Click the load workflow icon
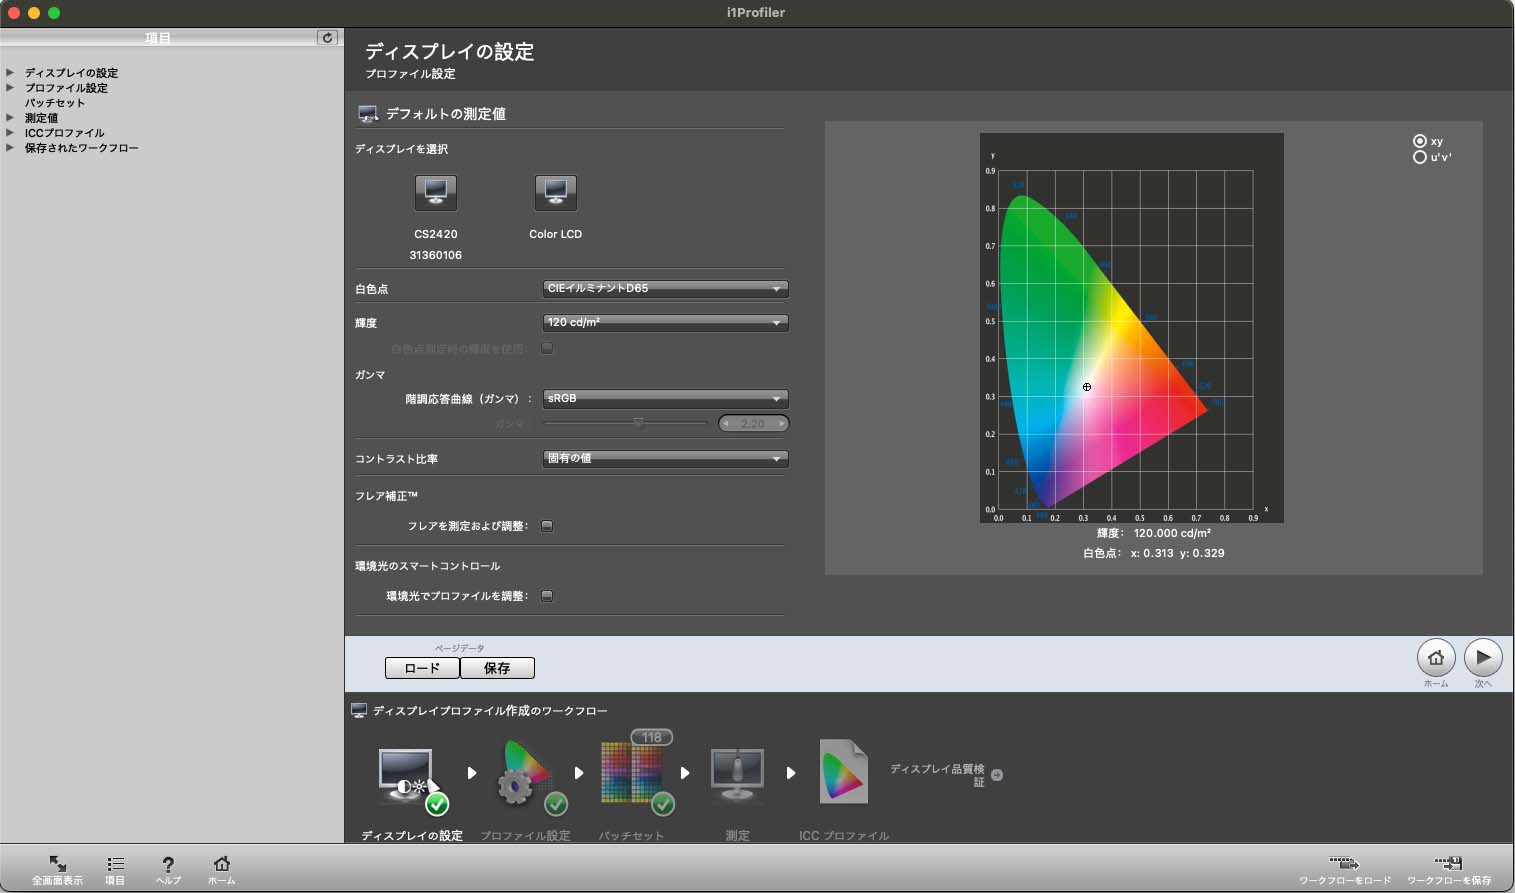The height and width of the screenshot is (893, 1515). [x=1344, y=864]
